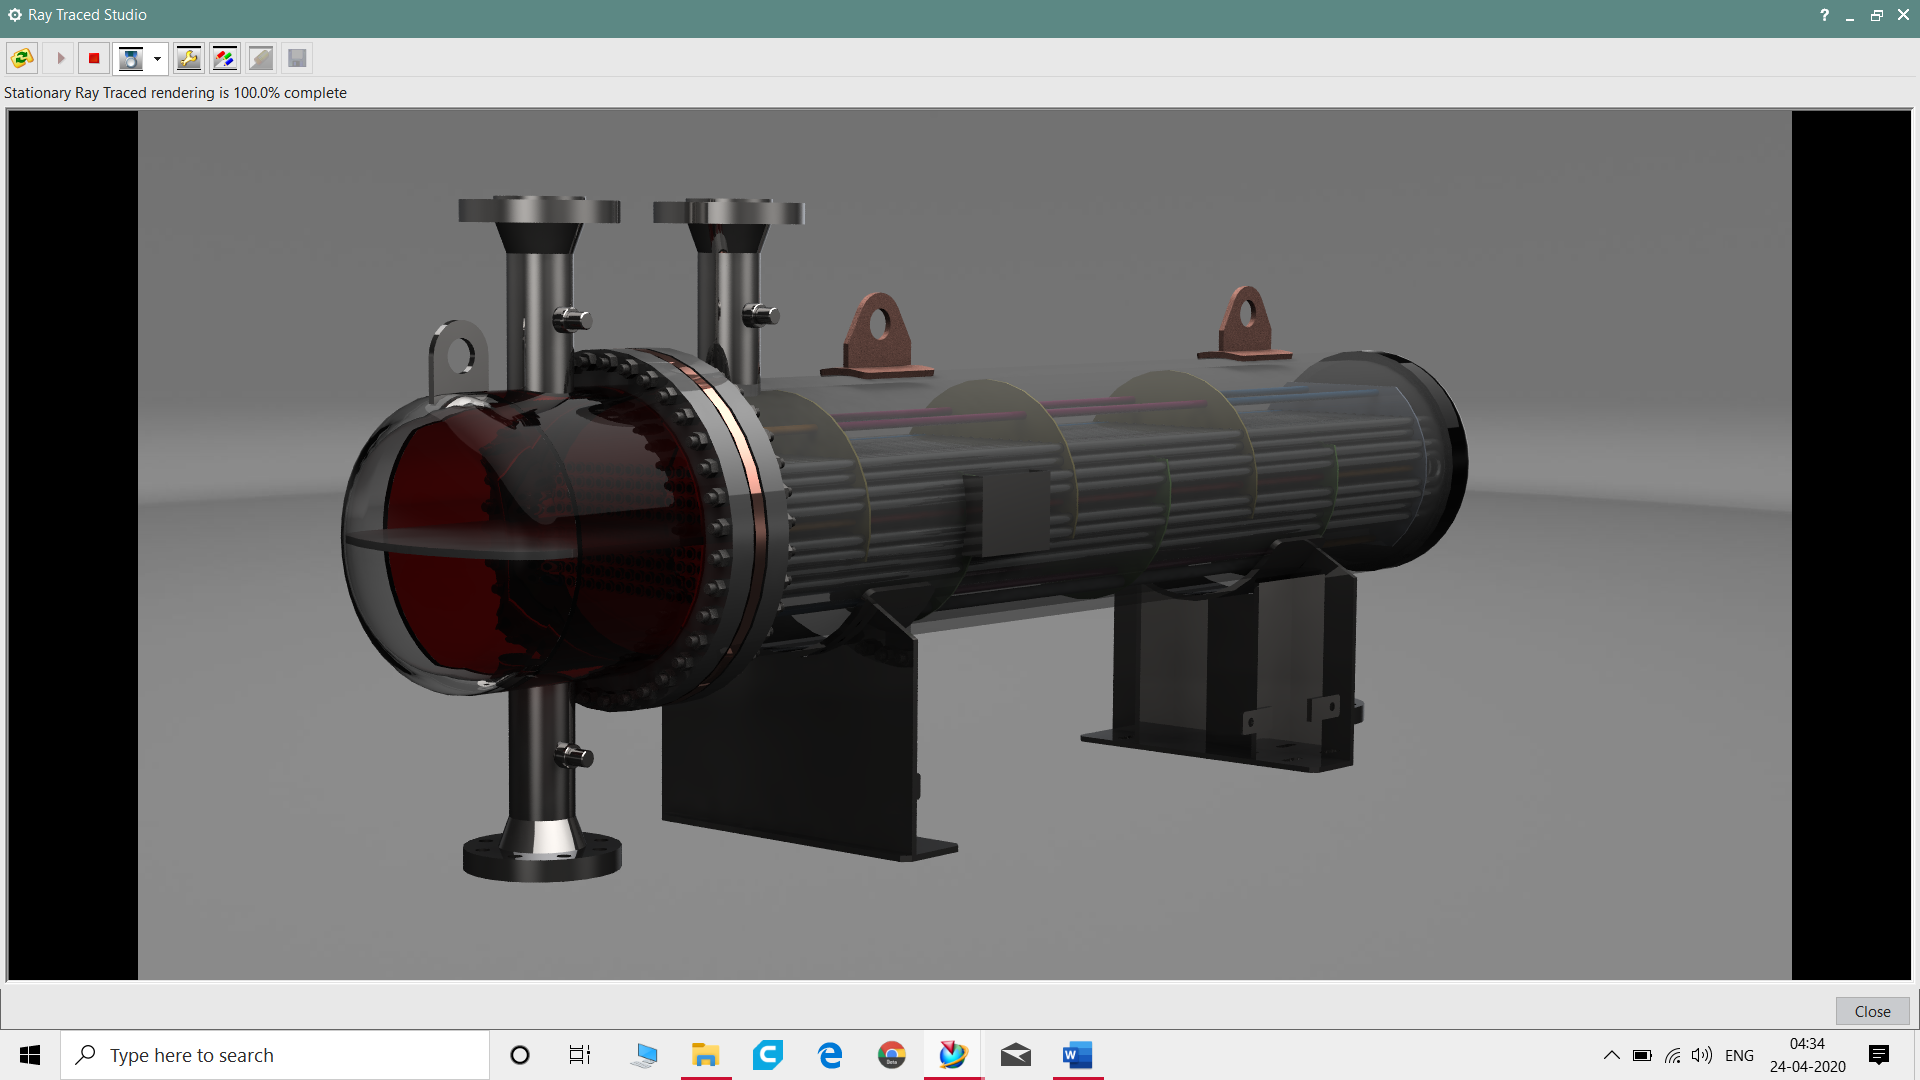1920x1080 pixels.
Task: Launch Microsoft Edge from taskbar
Action: [830, 1055]
